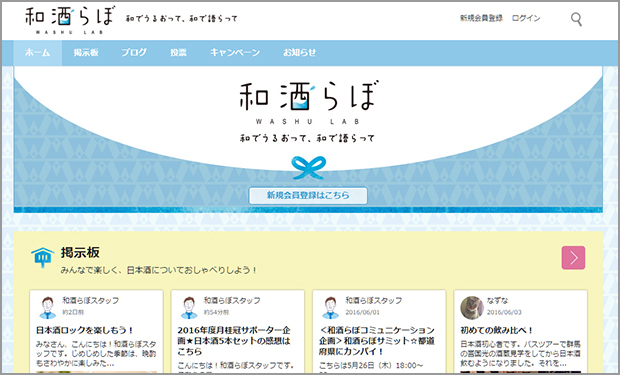The height and width of the screenshot is (375, 620).
Task: Open the お知らせ tab
Action: click(x=299, y=53)
